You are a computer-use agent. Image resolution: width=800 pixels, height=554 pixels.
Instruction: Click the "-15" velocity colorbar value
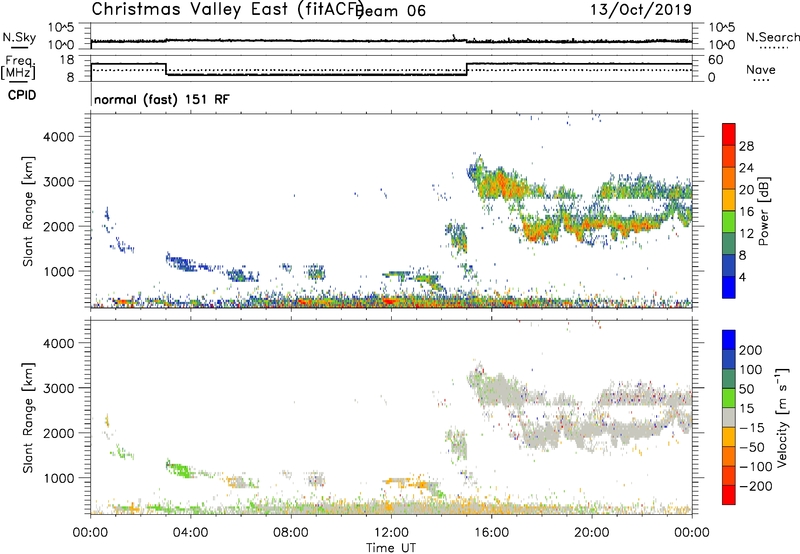coord(752,428)
